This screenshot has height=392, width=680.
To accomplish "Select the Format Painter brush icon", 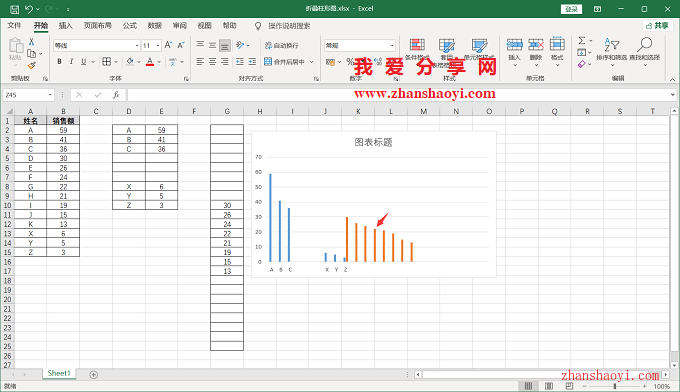I will (x=31, y=65).
